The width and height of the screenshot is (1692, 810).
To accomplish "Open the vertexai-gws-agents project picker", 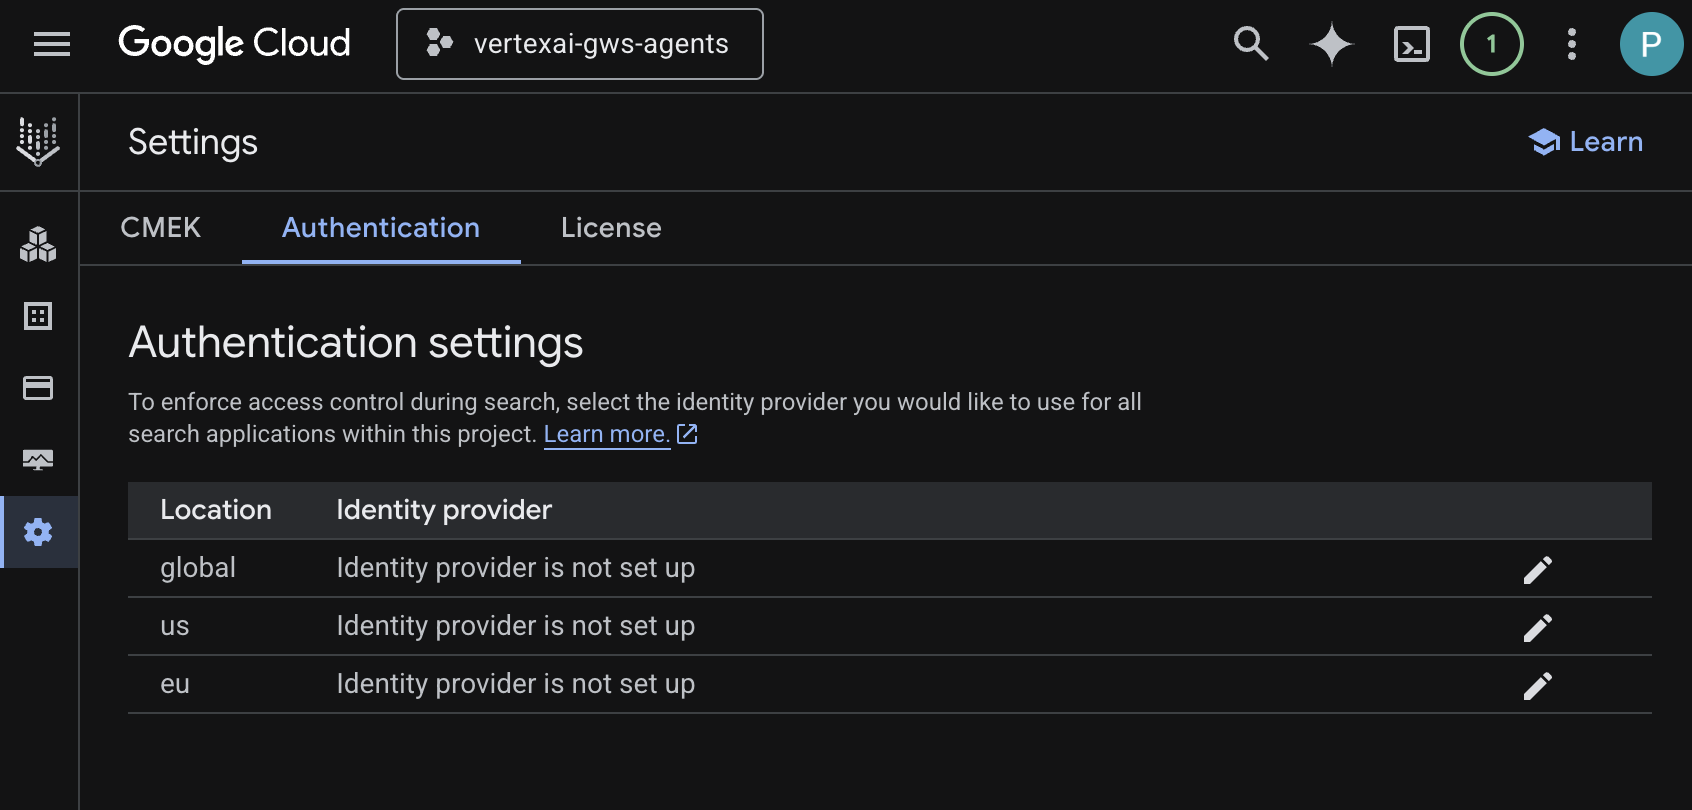I will [580, 44].
